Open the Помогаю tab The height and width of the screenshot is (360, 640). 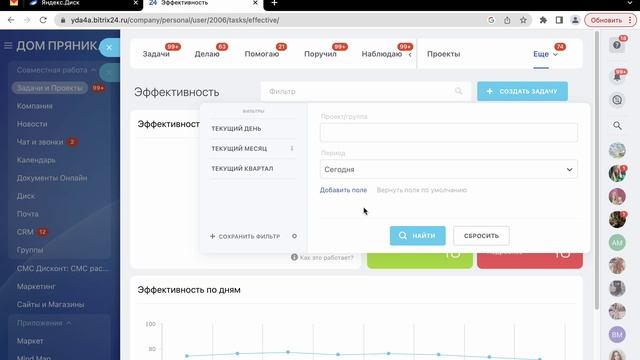(262, 54)
